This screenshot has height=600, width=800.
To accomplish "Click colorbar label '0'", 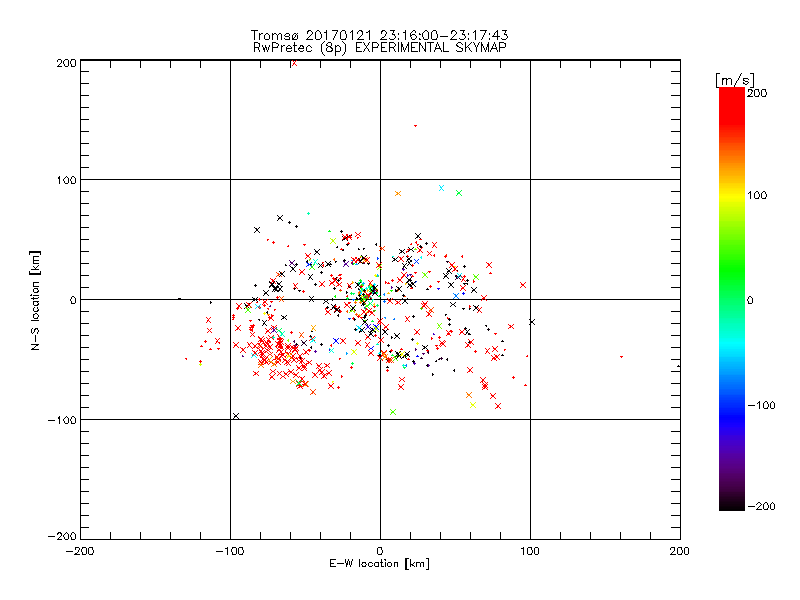I will [x=750, y=300].
